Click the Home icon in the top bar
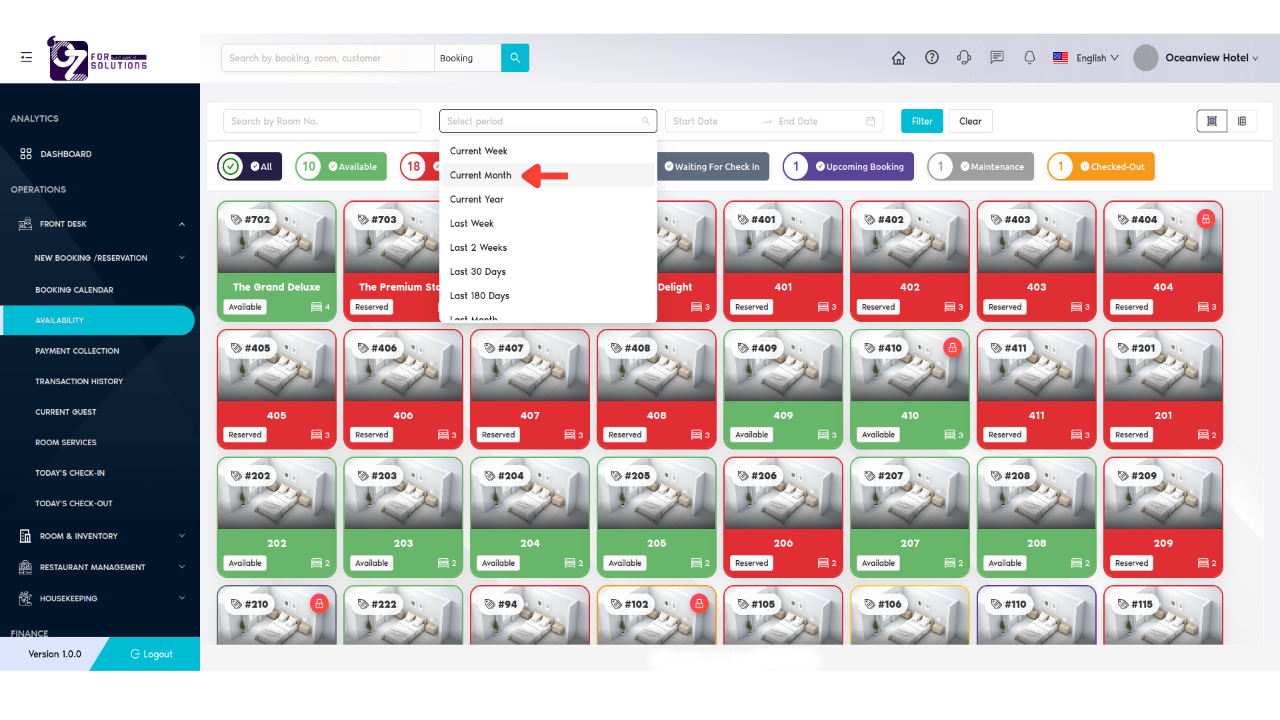 click(x=898, y=57)
